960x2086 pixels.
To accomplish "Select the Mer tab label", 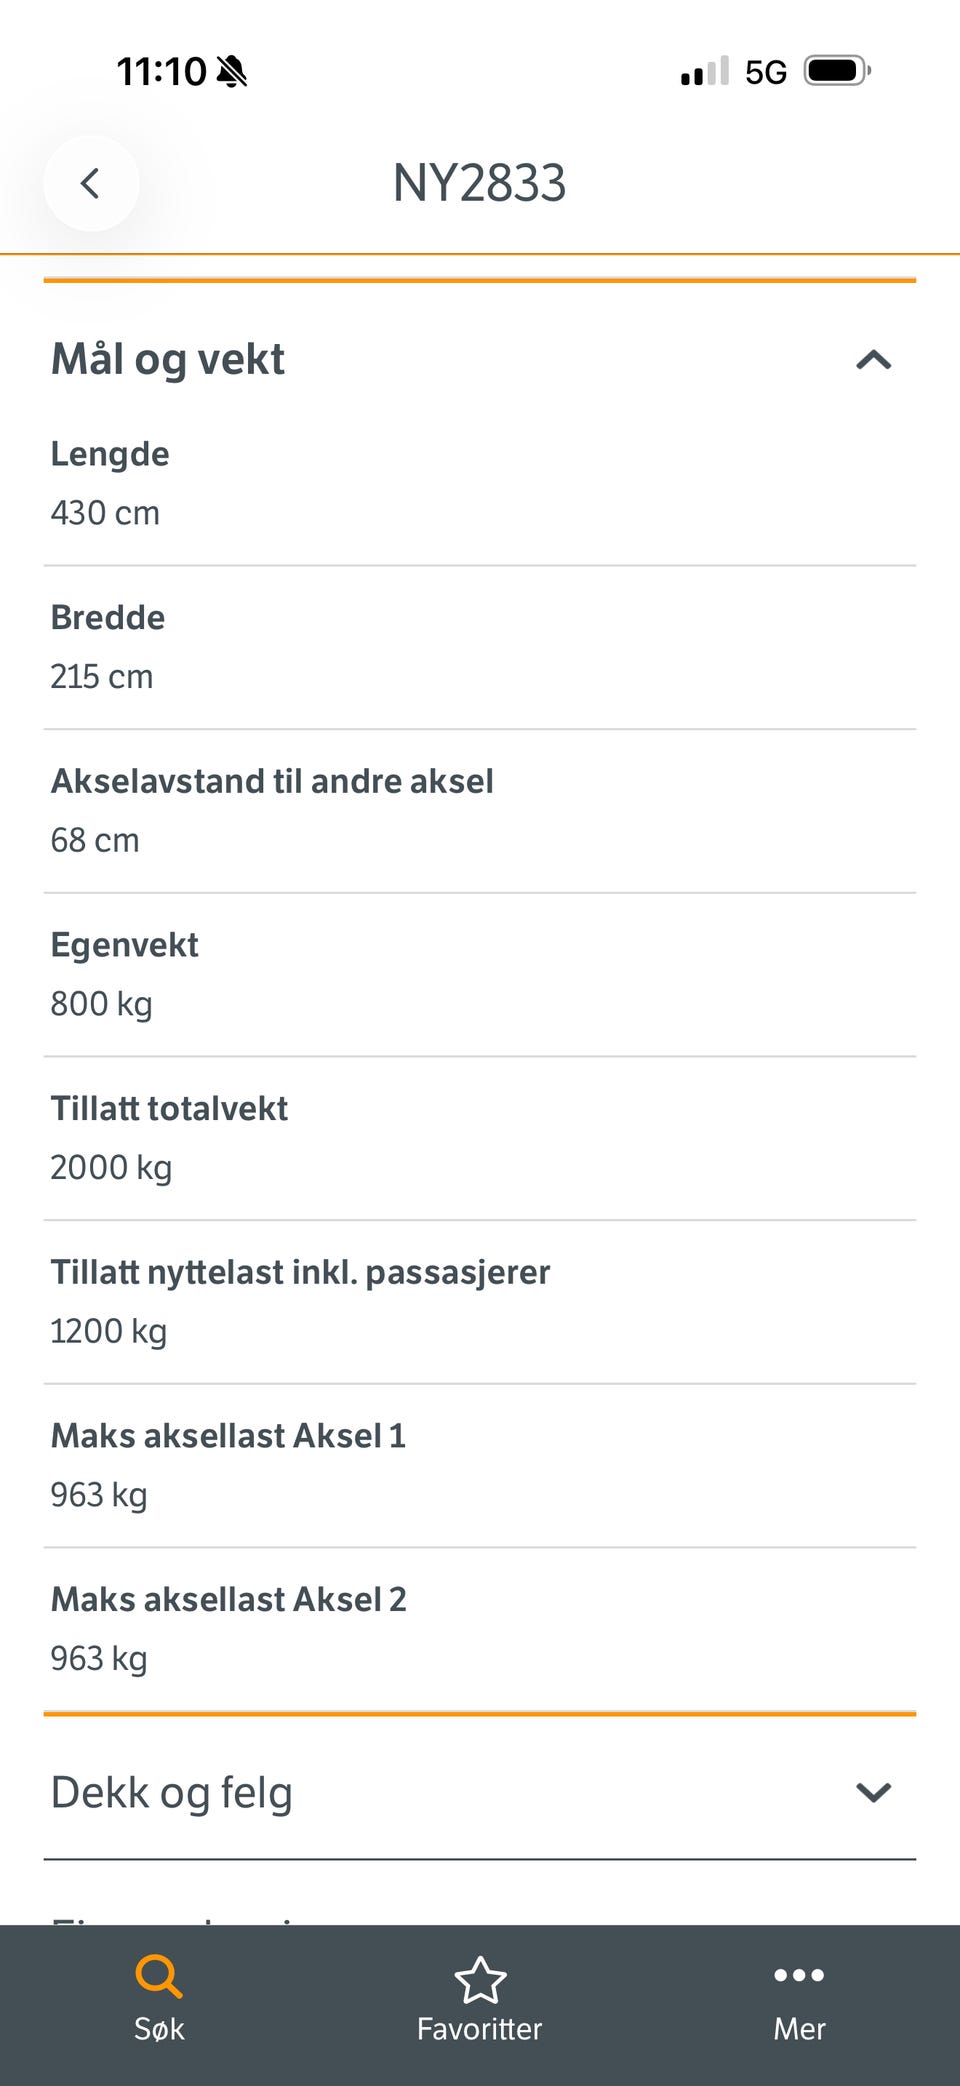I will click(x=799, y=2029).
